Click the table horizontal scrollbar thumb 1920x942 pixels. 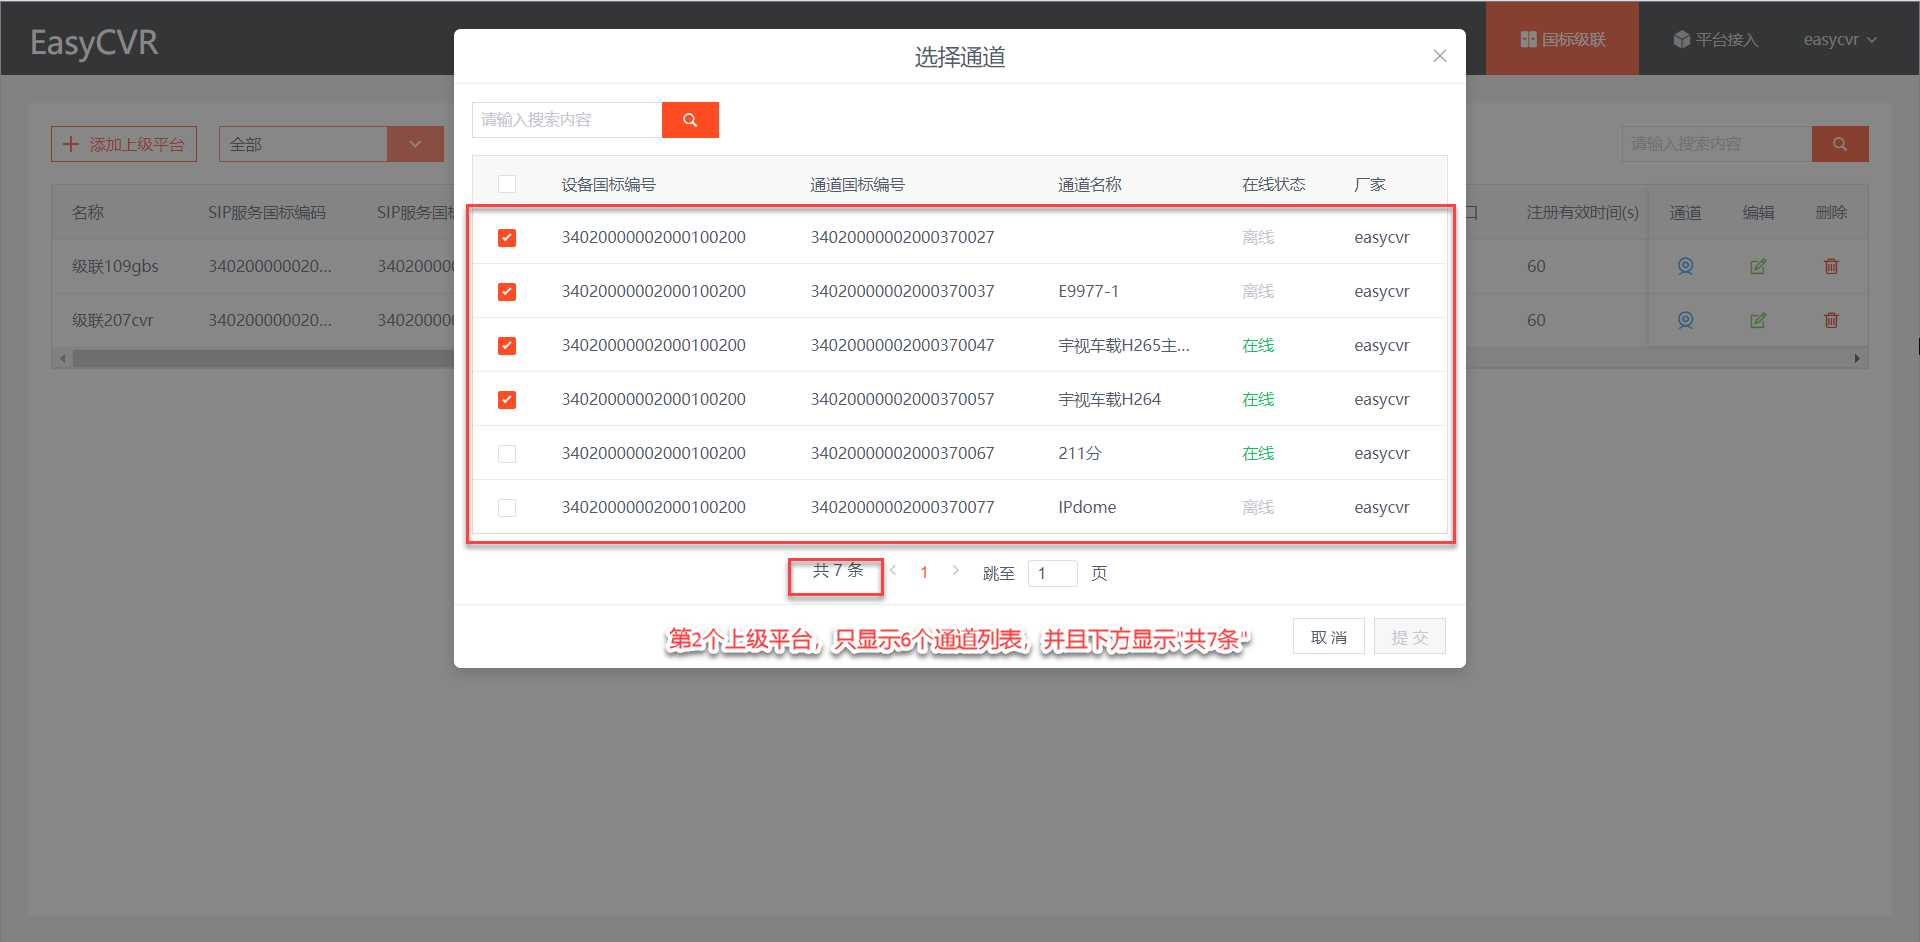point(264,358)
